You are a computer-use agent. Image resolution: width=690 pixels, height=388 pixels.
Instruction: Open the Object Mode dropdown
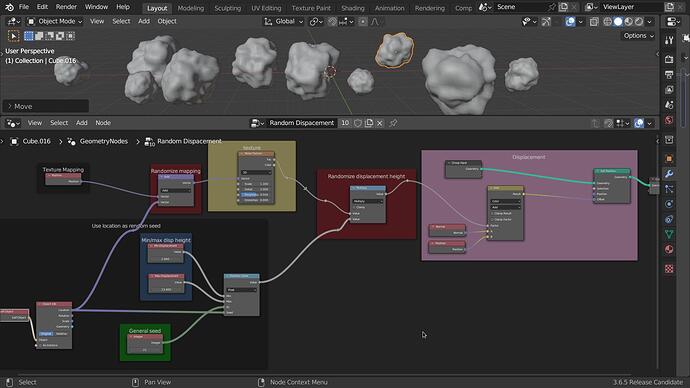point(55,22)
